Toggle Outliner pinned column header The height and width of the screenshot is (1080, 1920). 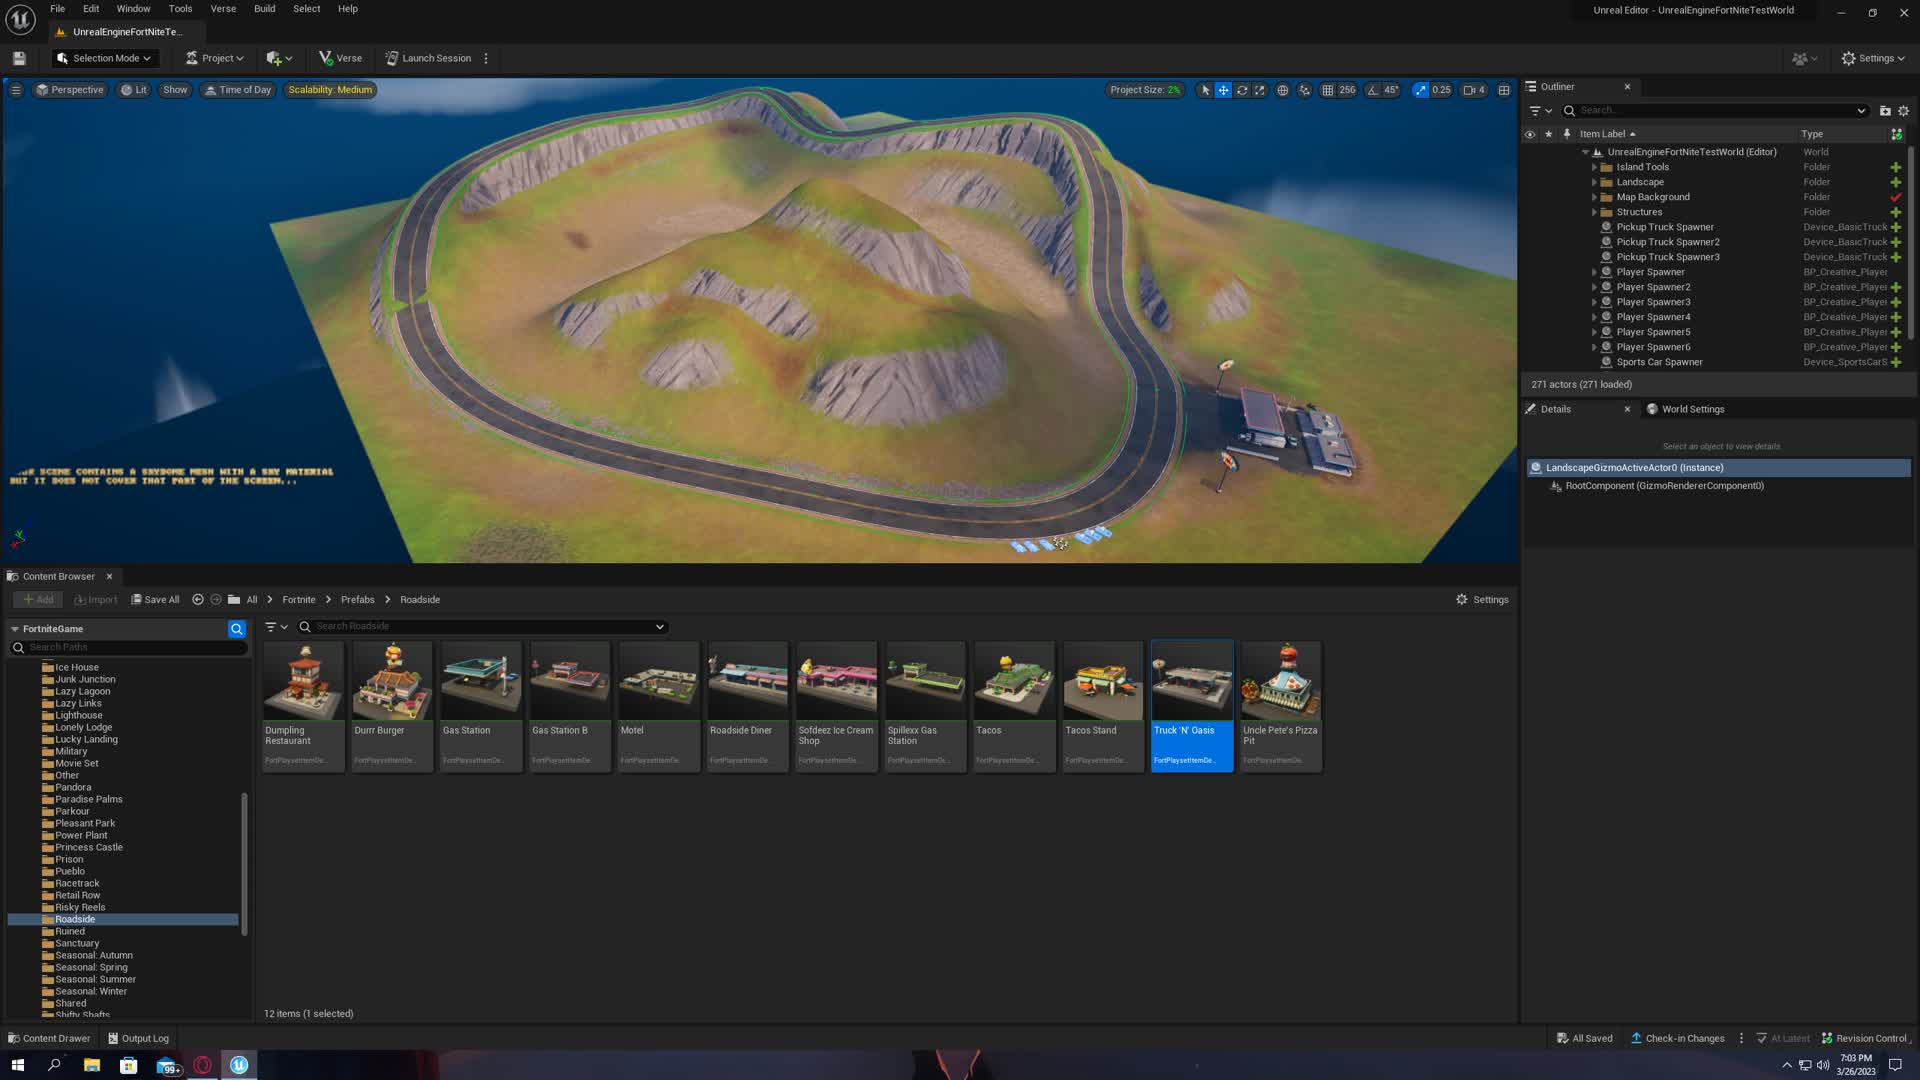coord(1567,134)
